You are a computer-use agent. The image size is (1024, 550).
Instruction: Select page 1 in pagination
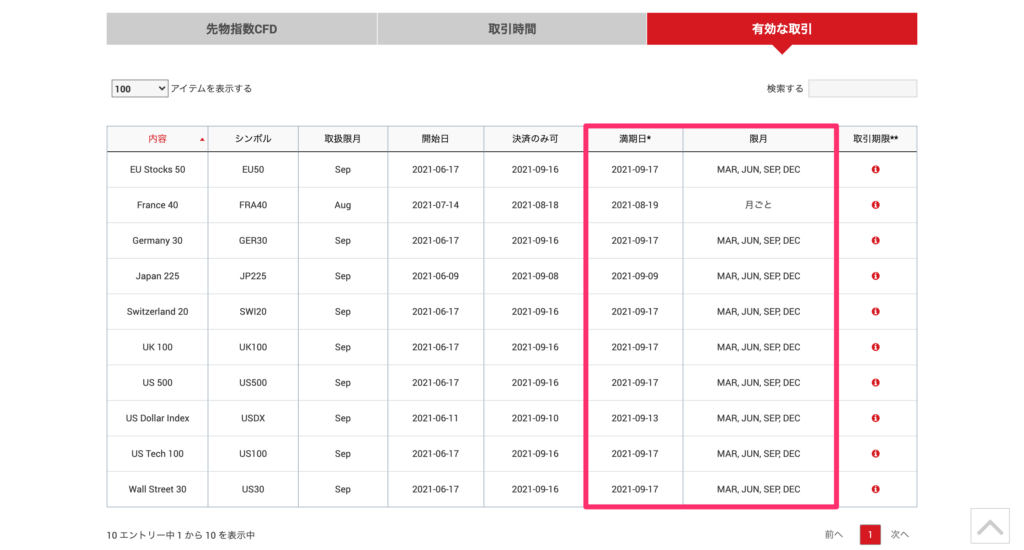[x=870, y=534]
